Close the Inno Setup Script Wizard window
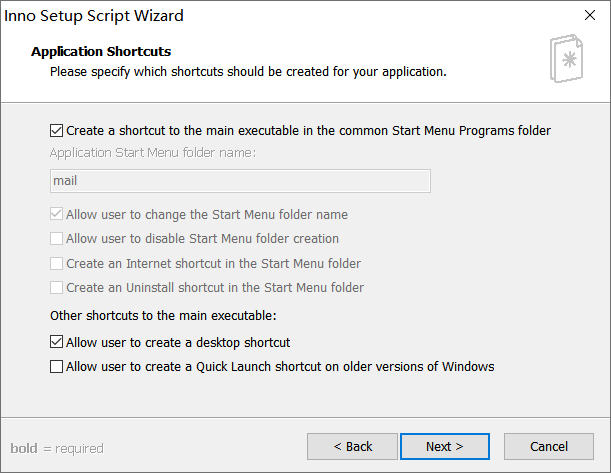The width and height of the screenshot is (611, 473). click(x=590, y=15)
